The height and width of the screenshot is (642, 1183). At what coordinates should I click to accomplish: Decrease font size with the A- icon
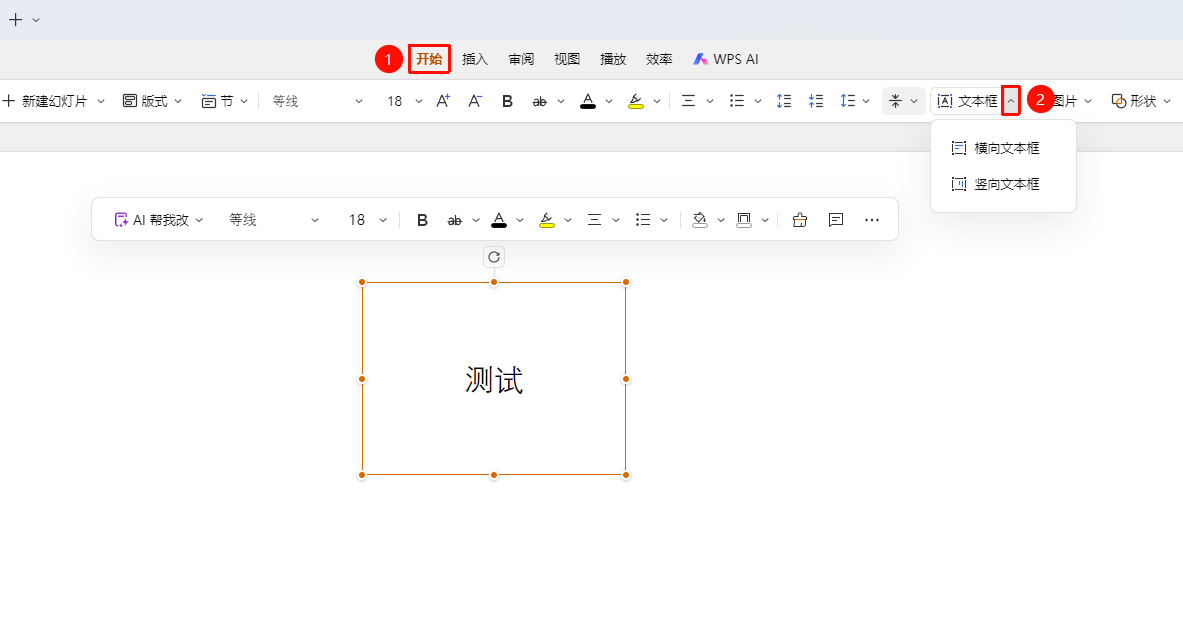click(475, 100)
